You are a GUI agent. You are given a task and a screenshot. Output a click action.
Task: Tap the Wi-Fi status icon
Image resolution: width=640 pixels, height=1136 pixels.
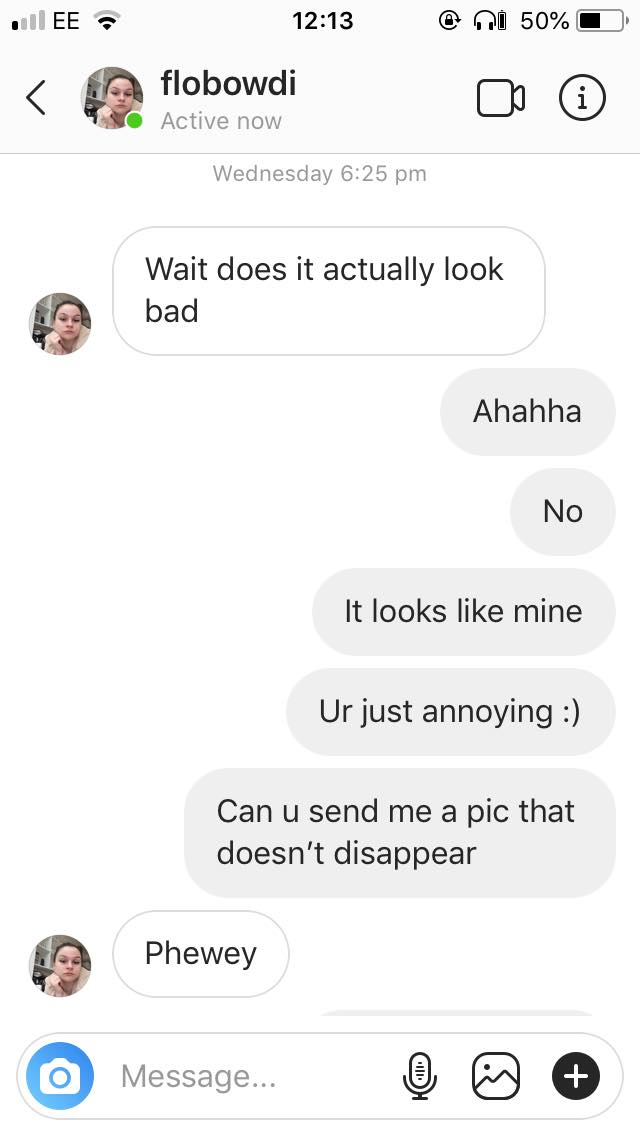(x=105, y=21)
